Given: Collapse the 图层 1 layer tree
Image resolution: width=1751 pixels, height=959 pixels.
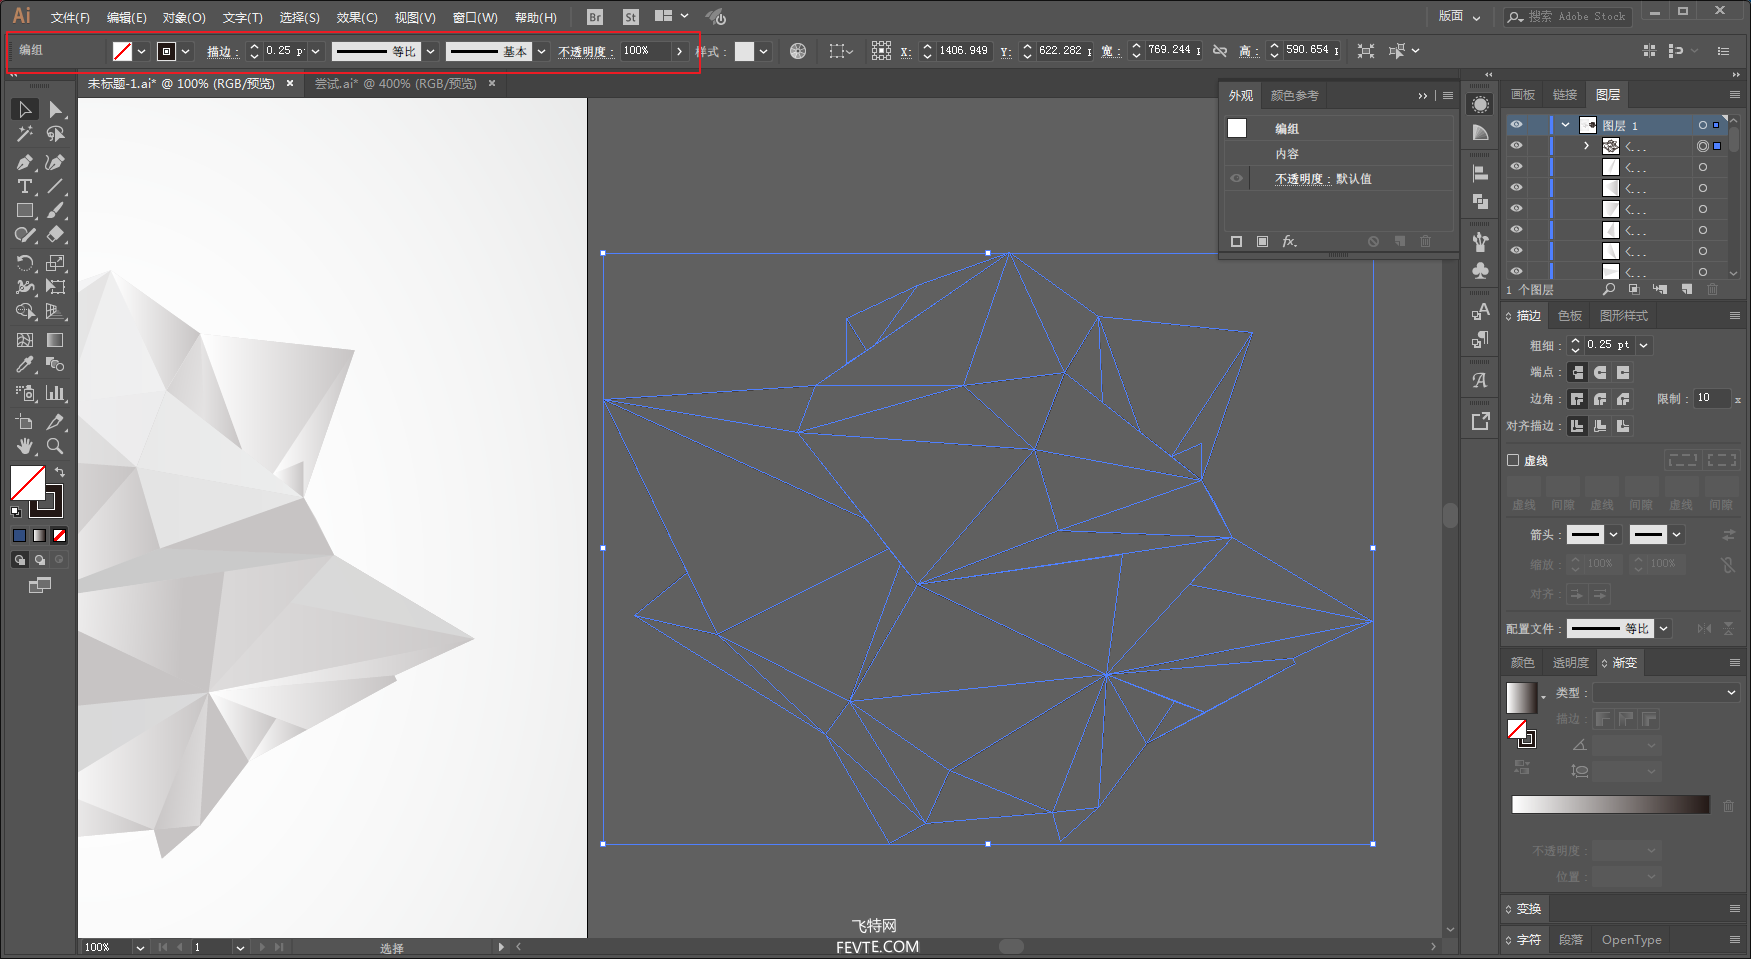Looking at the screenshot, I should [1565, 125].
